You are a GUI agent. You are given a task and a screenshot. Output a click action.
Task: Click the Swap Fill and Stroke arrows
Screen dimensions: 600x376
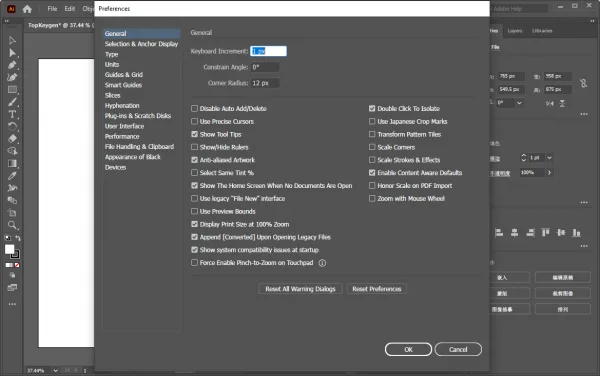pyautogui.click(x=18, y=238)
